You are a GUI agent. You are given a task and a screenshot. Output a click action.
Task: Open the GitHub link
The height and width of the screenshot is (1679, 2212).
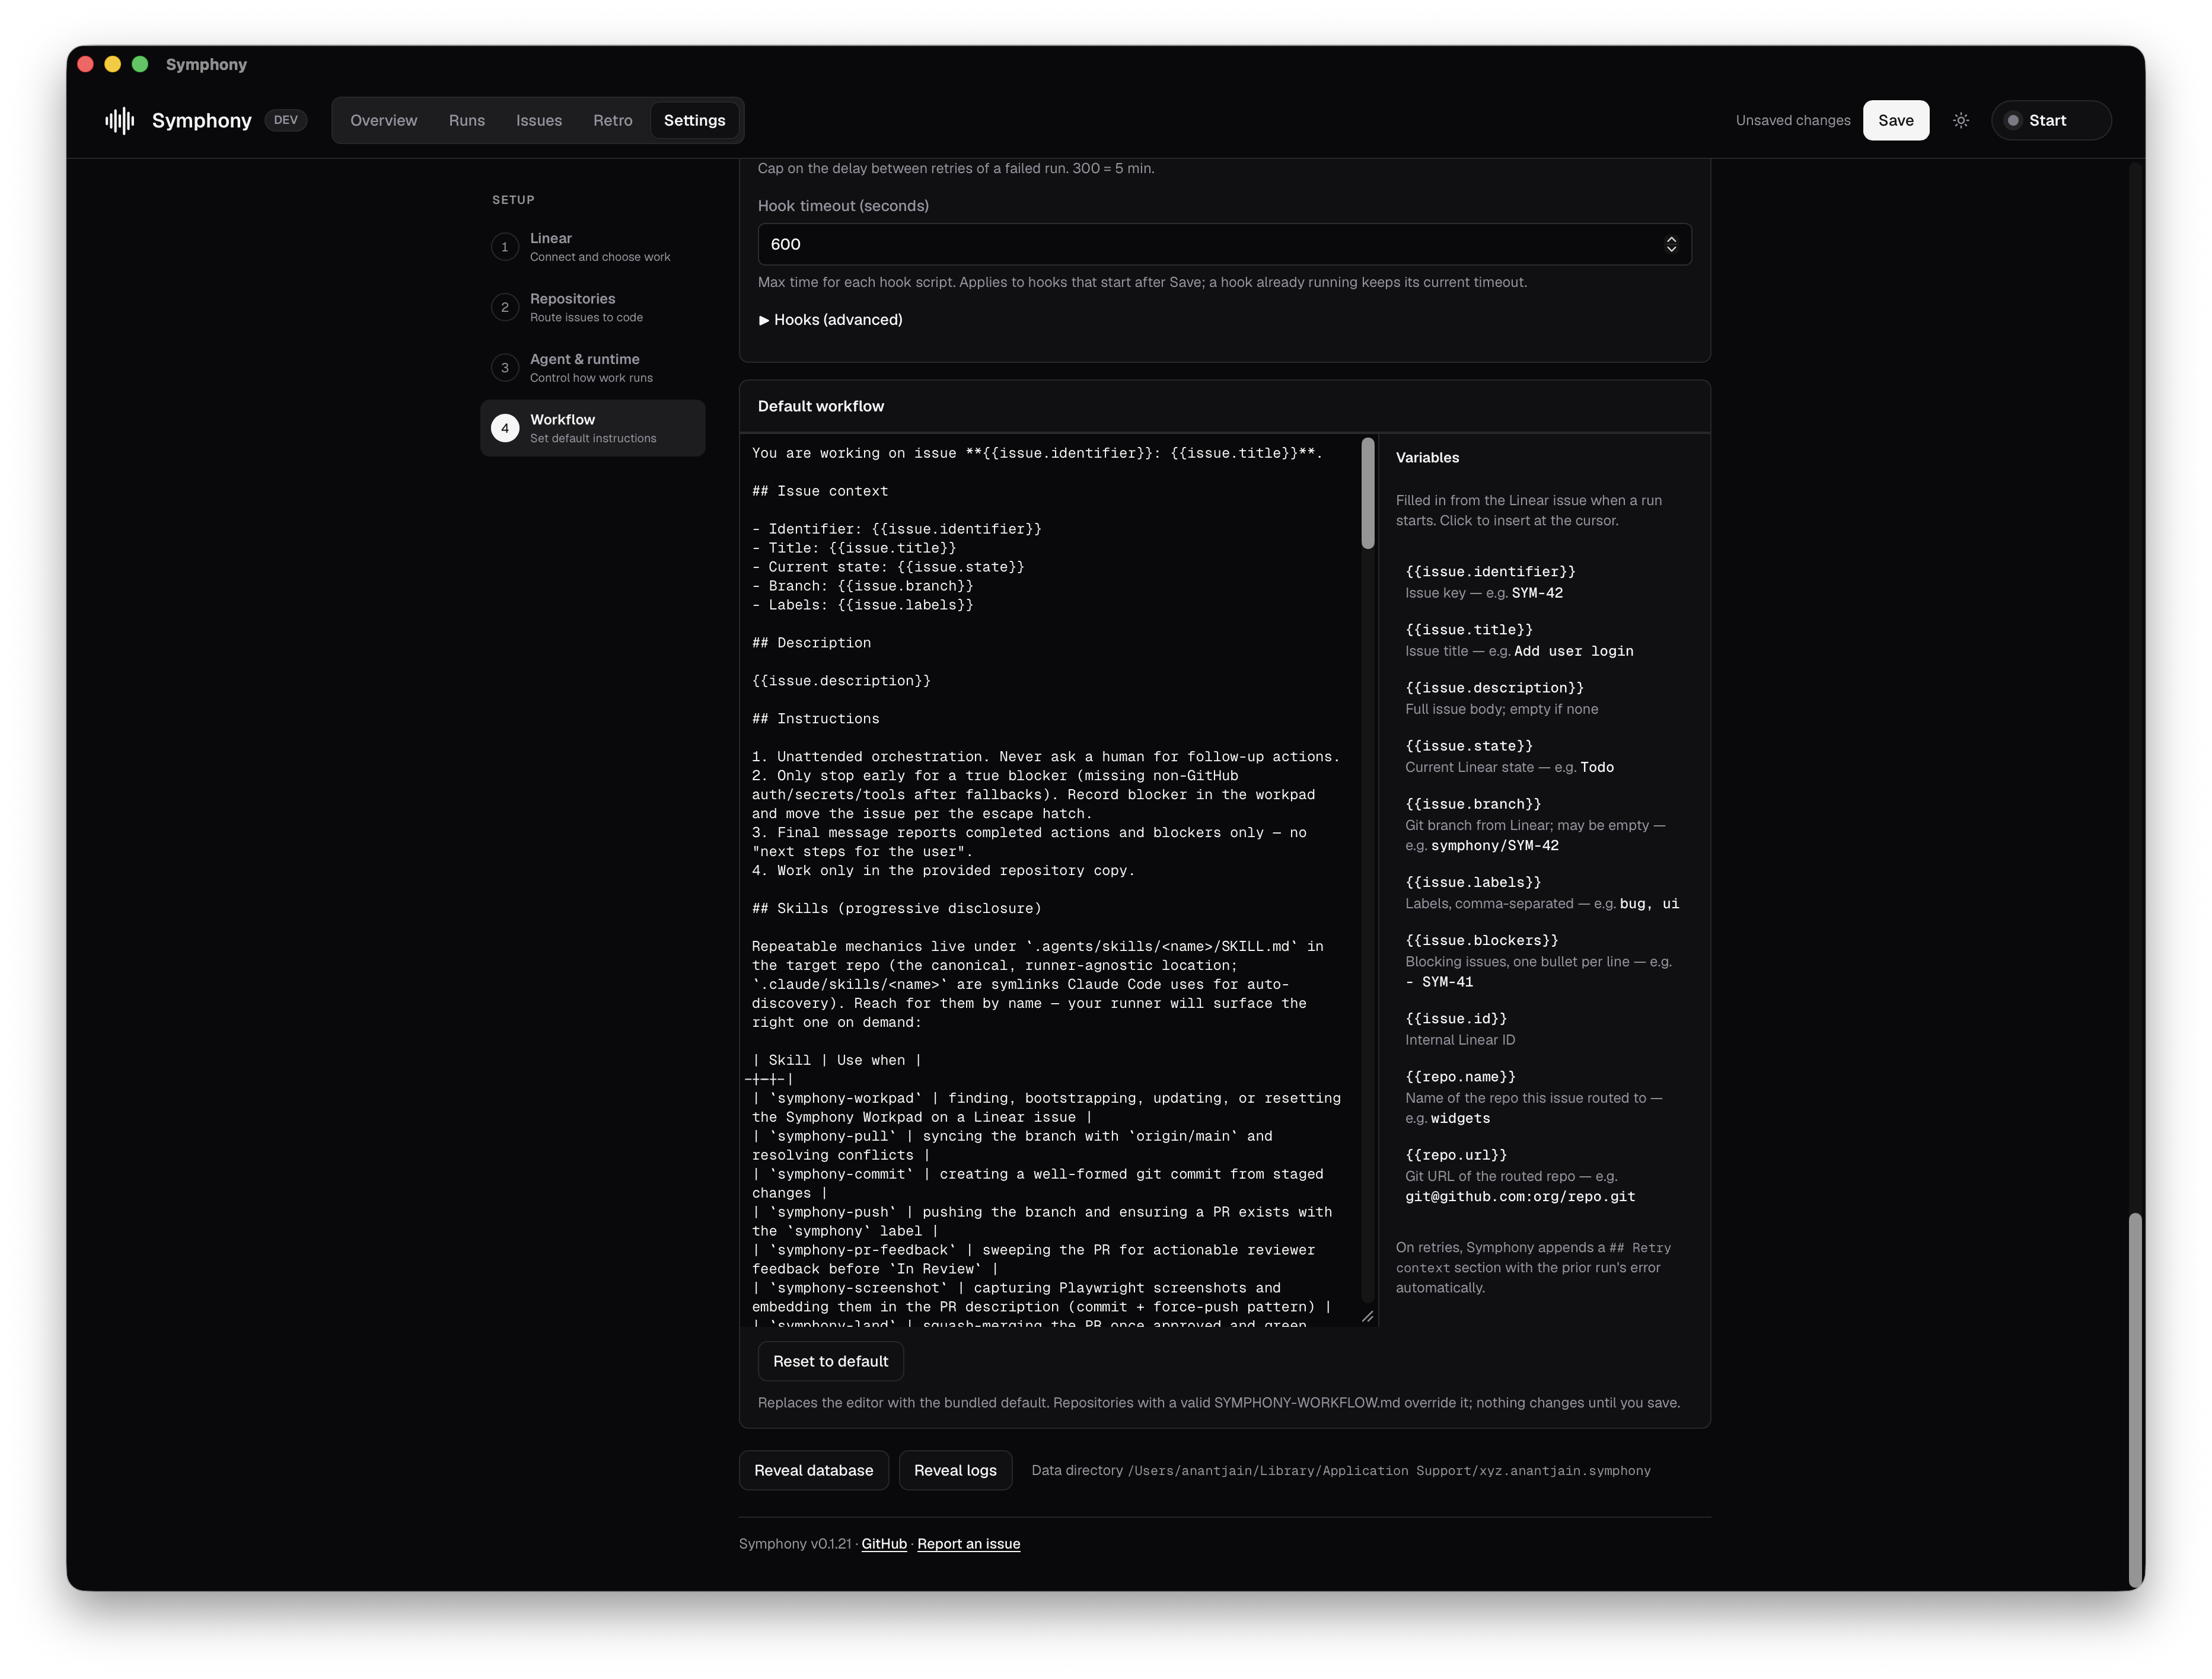pos(884,1544)
